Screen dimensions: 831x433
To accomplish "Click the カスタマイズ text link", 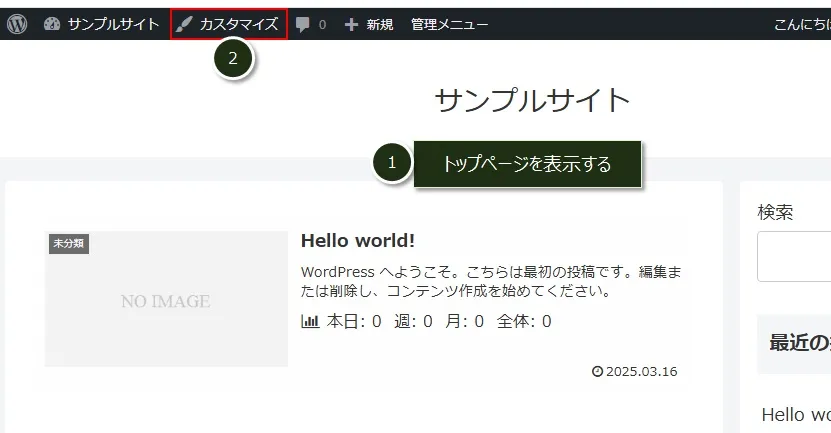I will 238,24.
